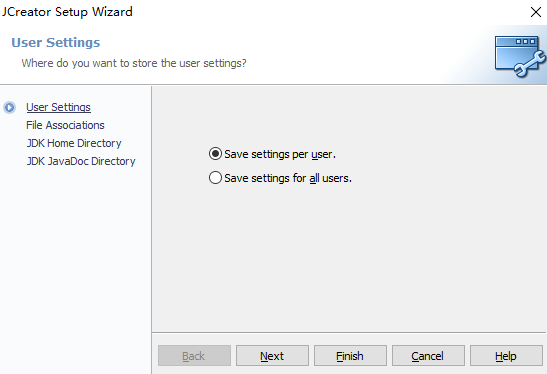Jump to the JDK Home Directory step
This screenshot has height=374, width=547.
click(74, 143)
